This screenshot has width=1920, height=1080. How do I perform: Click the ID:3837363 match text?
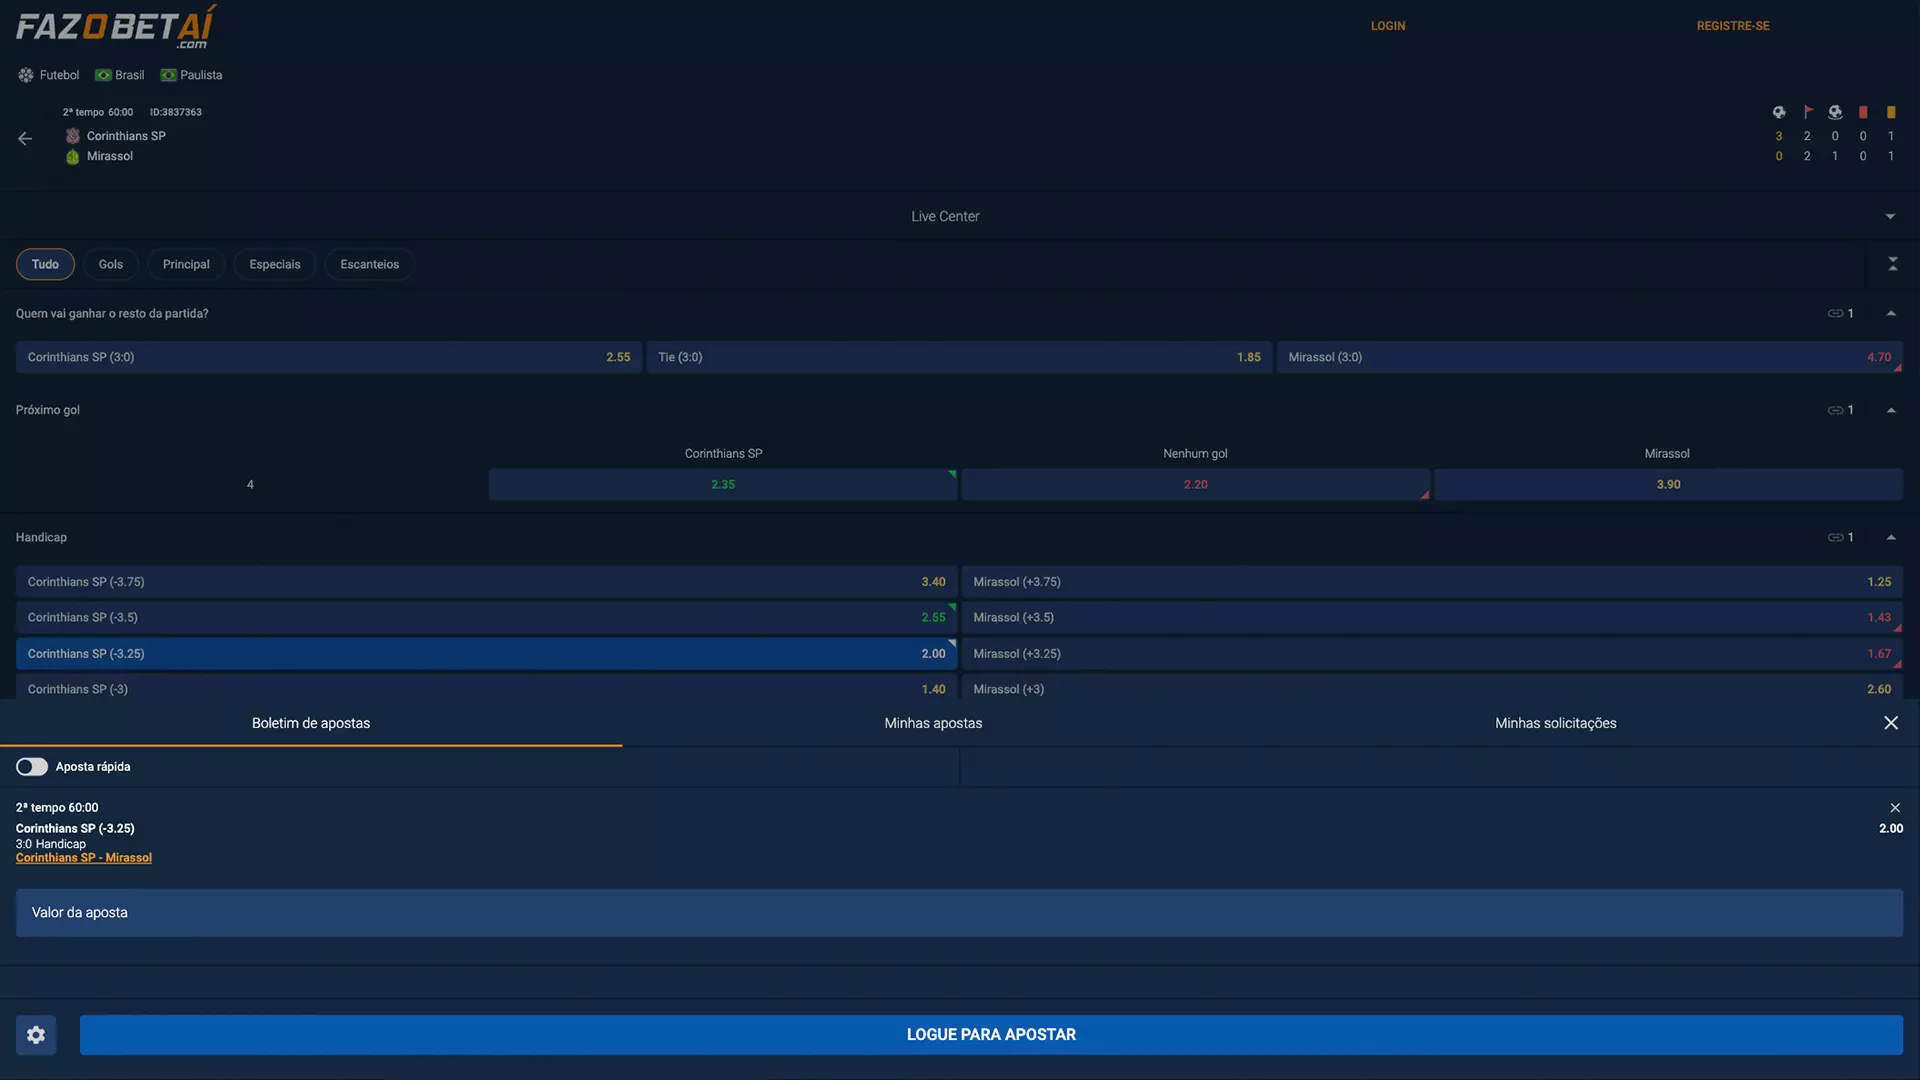click(176, 113)
